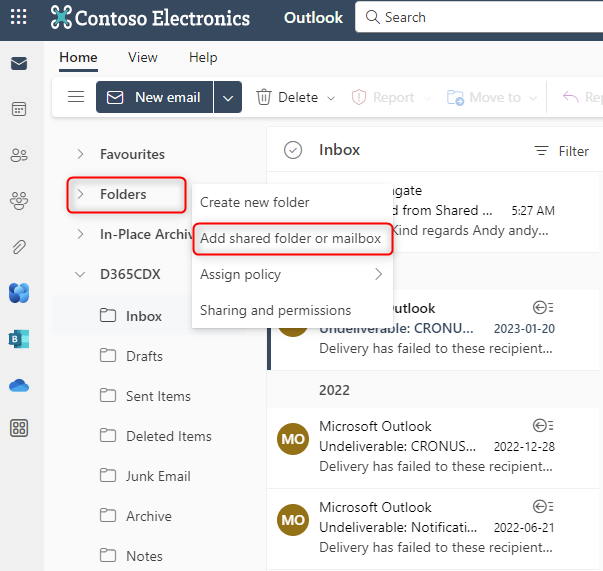
Task: Open the Report dropdown chevron
Action: pyautogui.click(x=427, y=98)
